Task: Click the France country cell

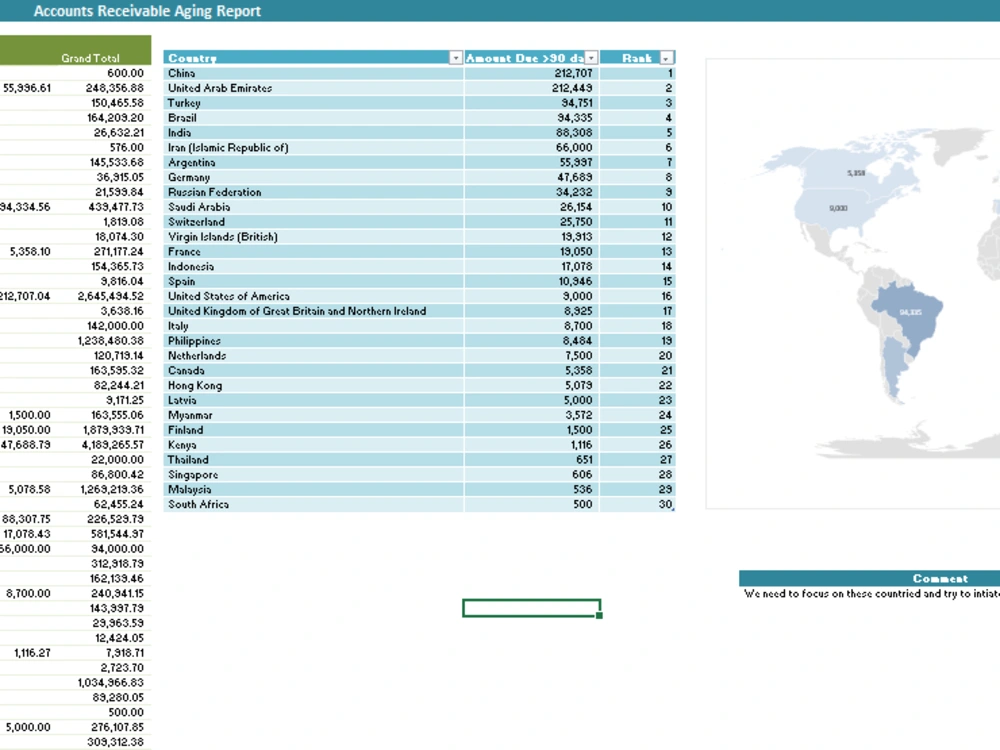Action: click(x=313, y=252)
